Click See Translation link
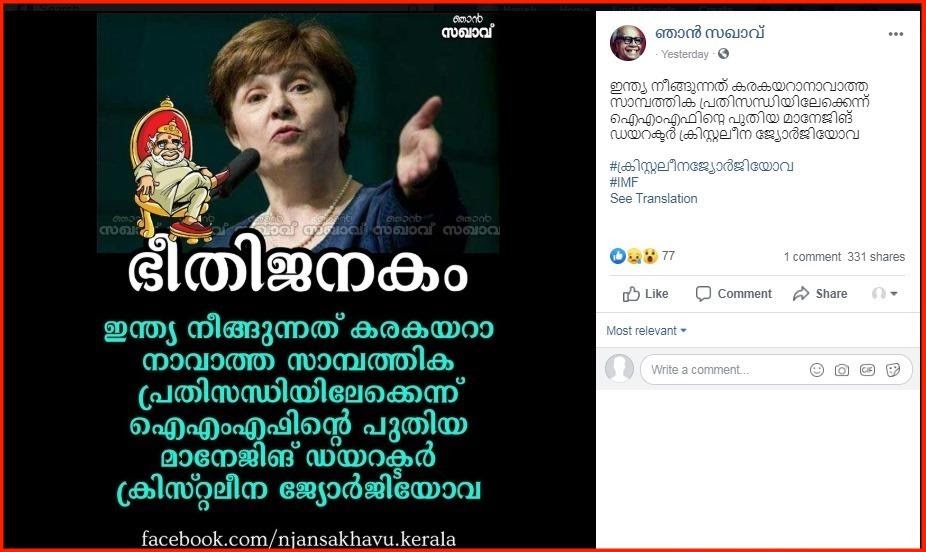926x552 pixels. [653, 198]
